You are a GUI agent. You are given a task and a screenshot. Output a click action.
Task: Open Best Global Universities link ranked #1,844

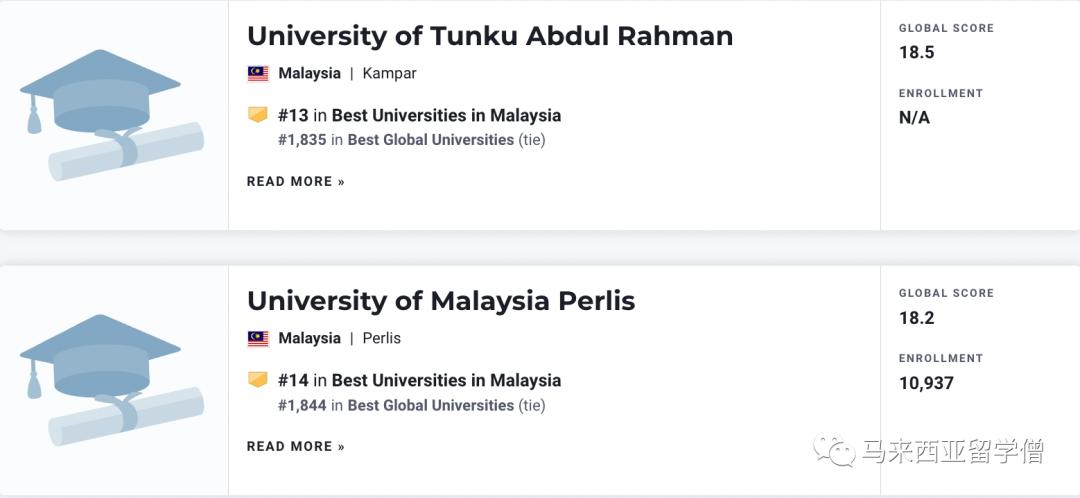(430, 405)
